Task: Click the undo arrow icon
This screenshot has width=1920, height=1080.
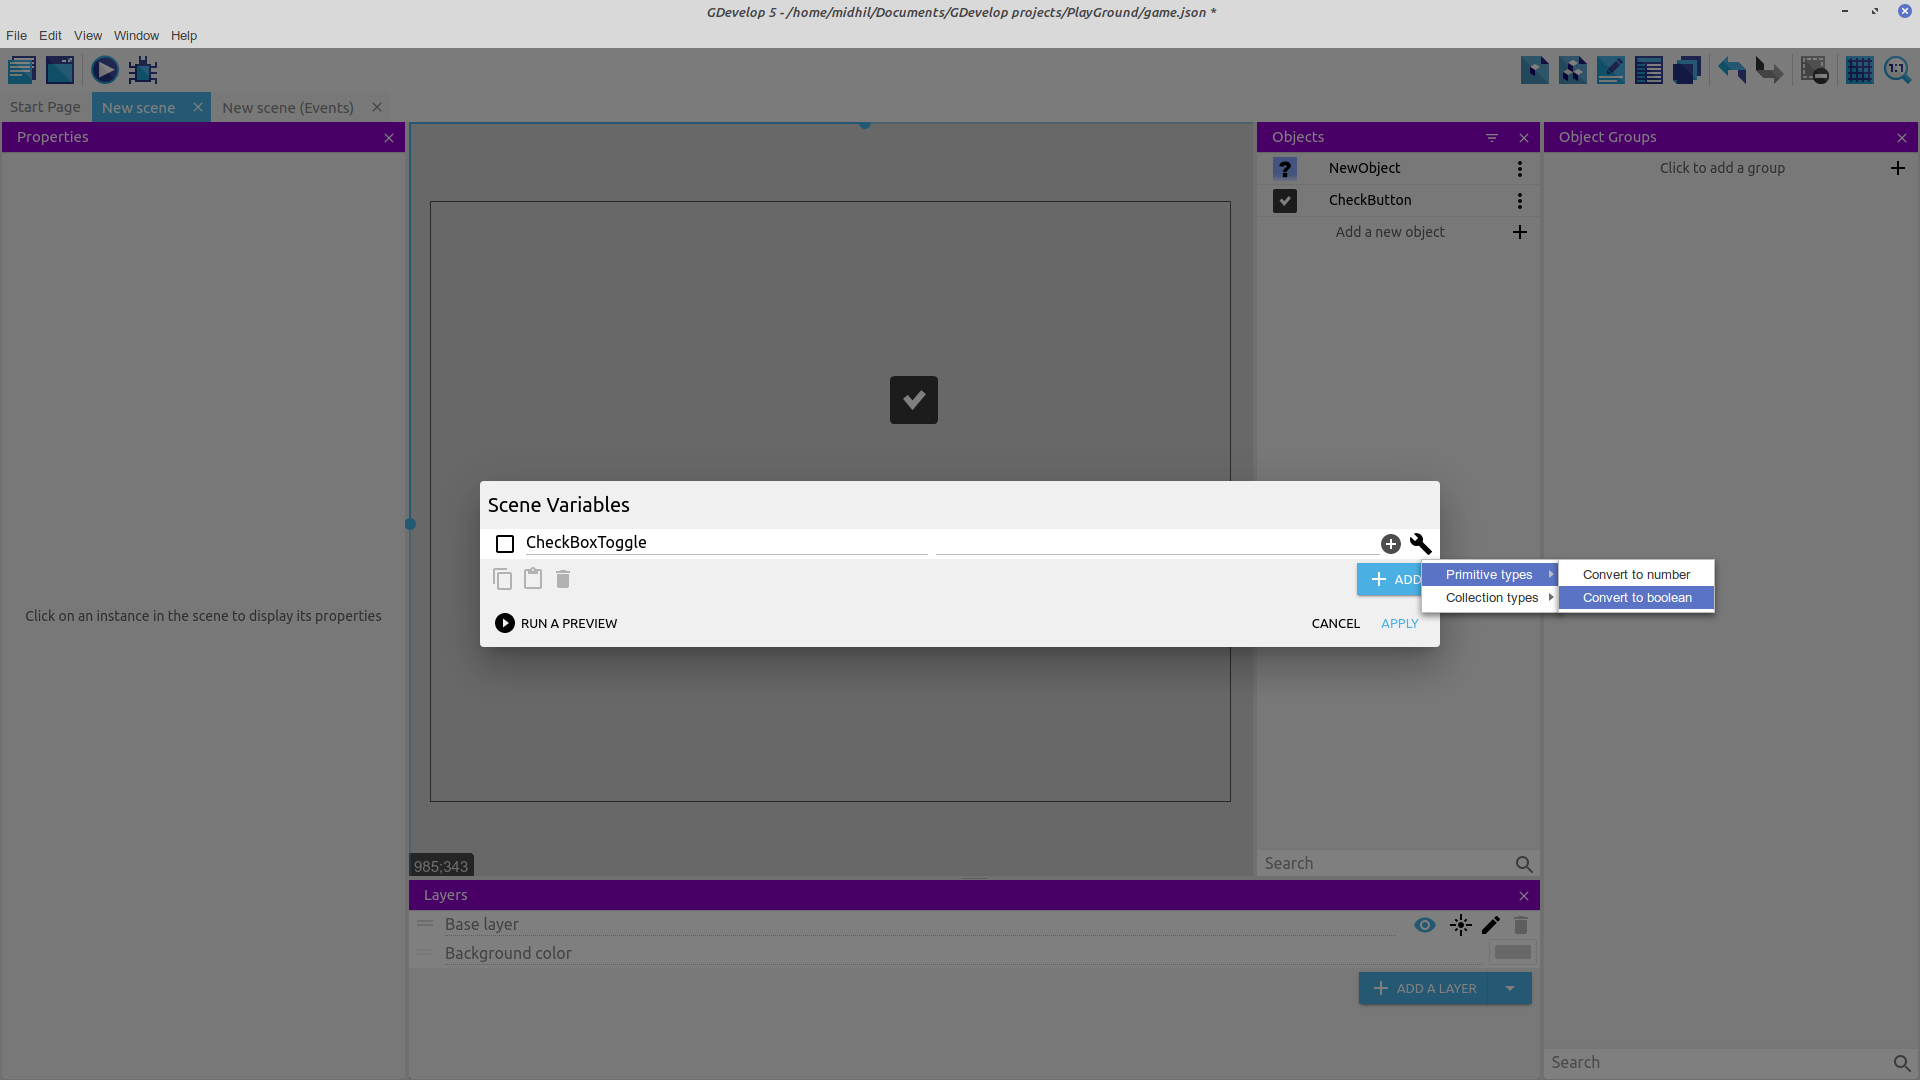Action: click(x=1731, y=70)
